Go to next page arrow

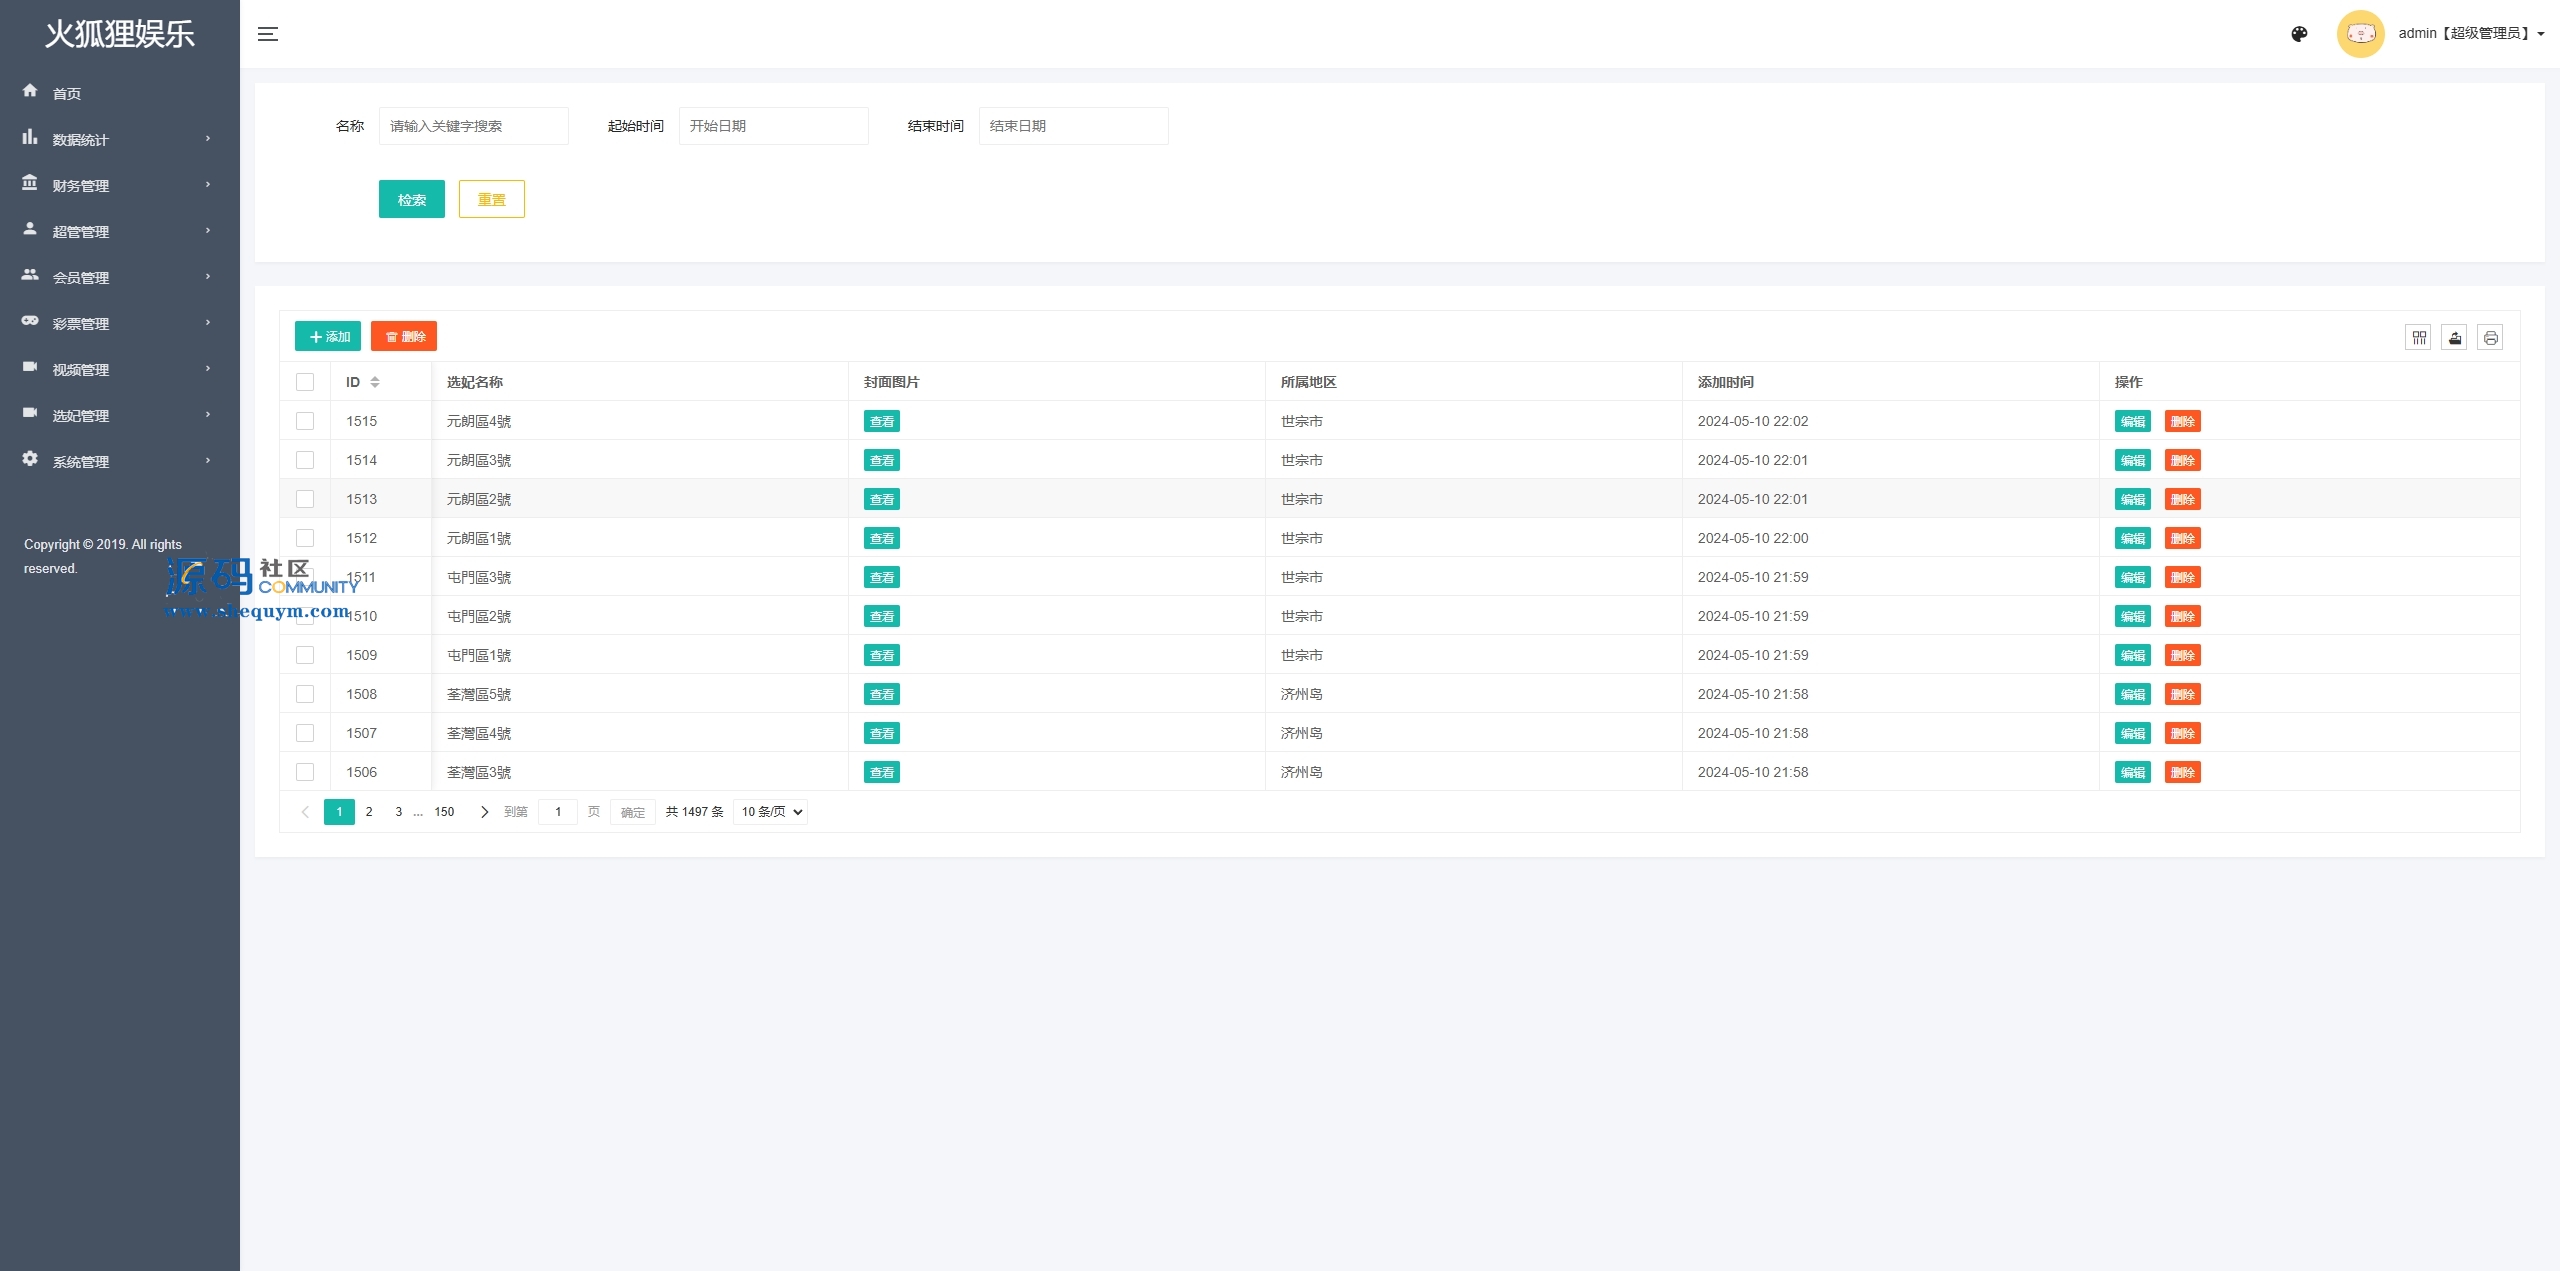(x=485, y=812)
